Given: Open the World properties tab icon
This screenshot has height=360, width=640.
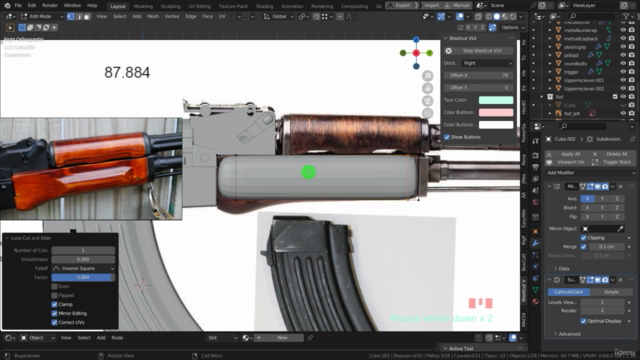Looking at the screenshot, I should [535, 202].
